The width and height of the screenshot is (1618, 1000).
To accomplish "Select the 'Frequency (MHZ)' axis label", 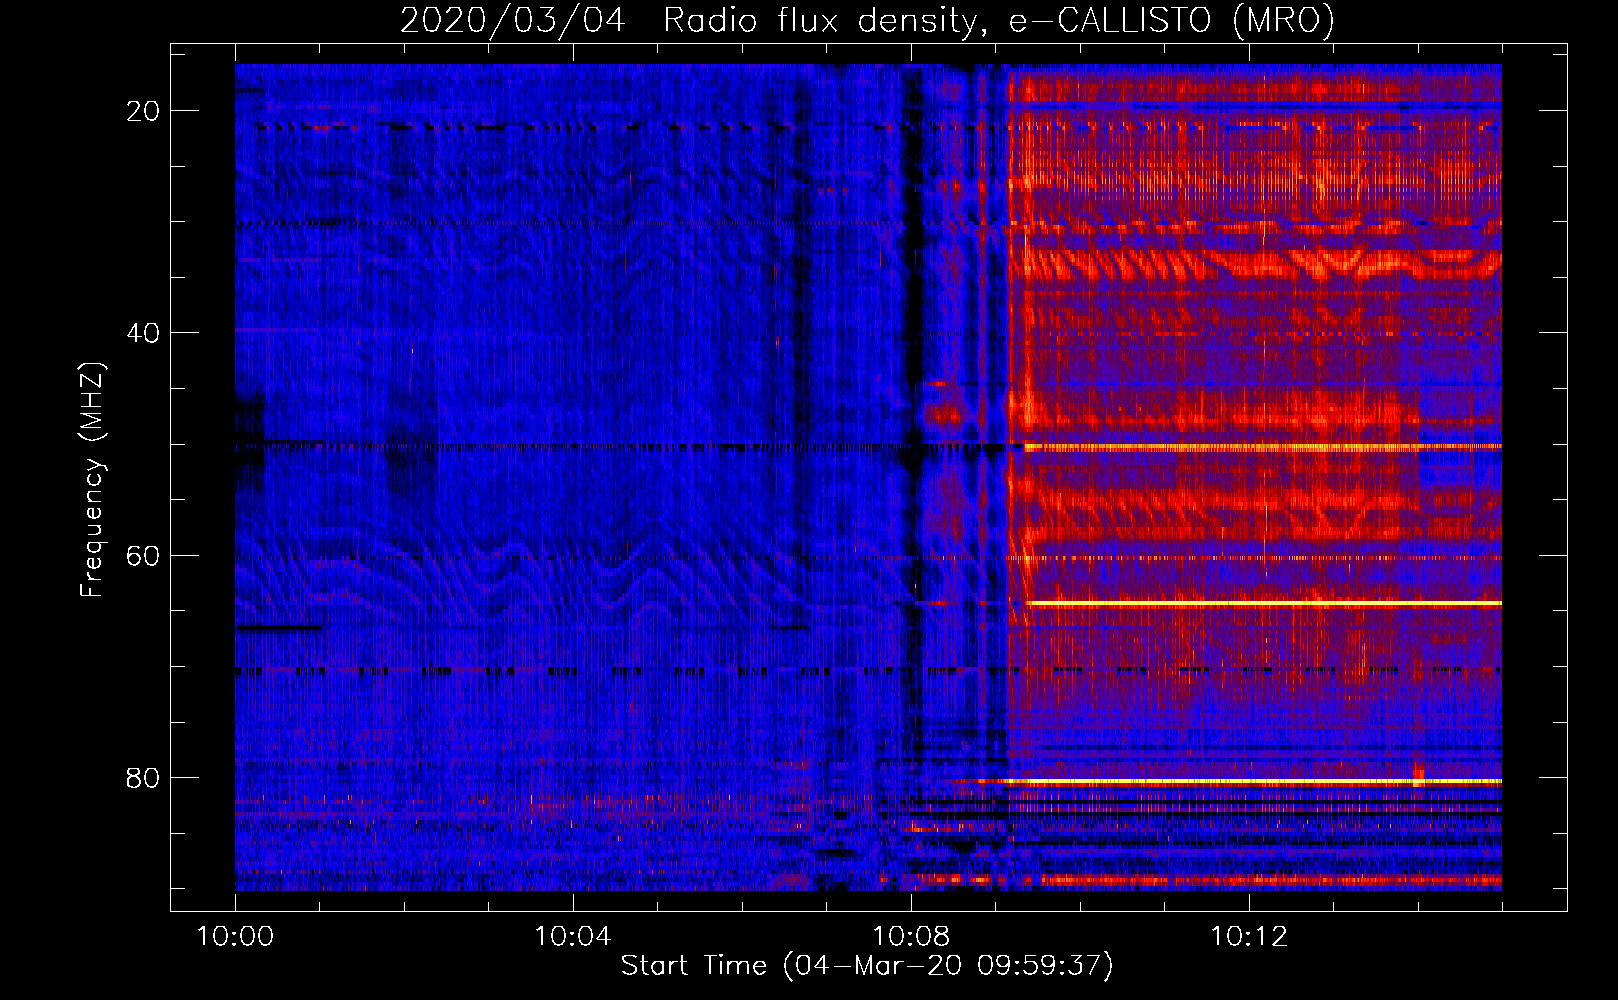I will click(91, 479).
